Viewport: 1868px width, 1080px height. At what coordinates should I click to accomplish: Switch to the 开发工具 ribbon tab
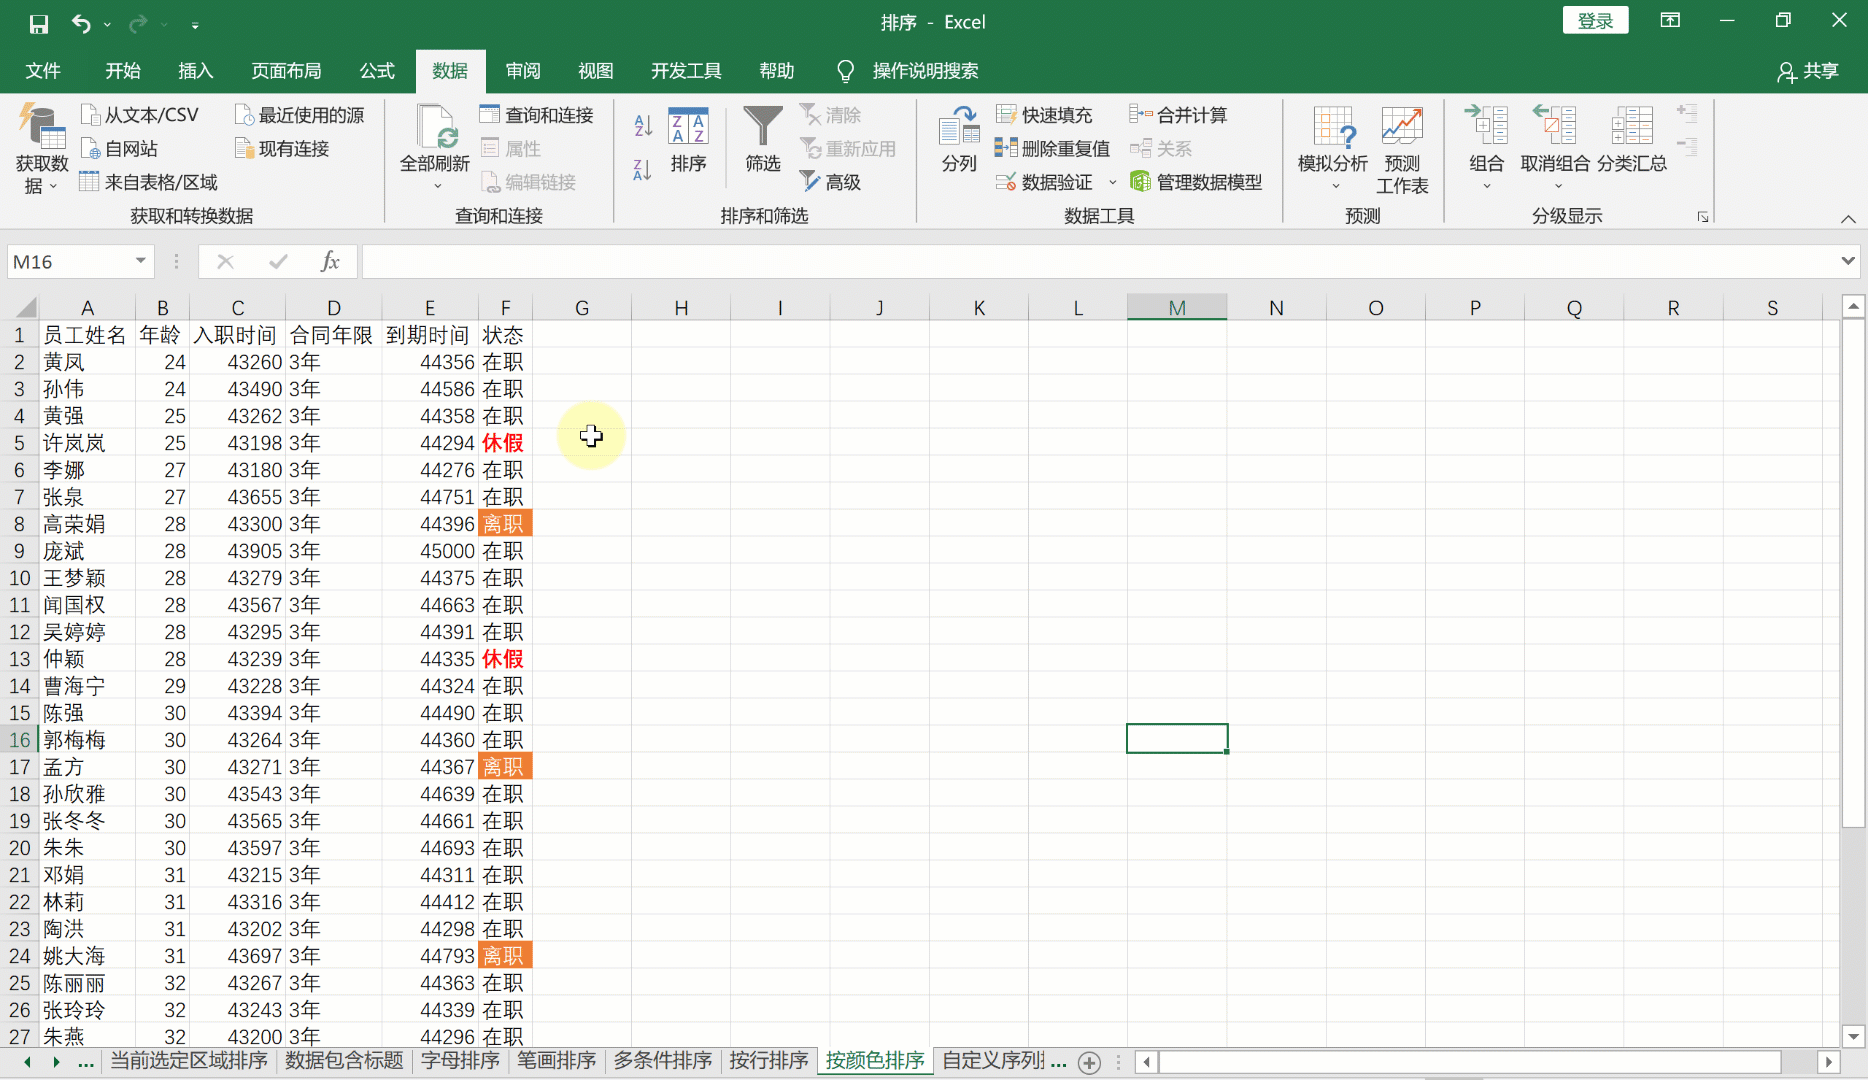click(686, 71)
